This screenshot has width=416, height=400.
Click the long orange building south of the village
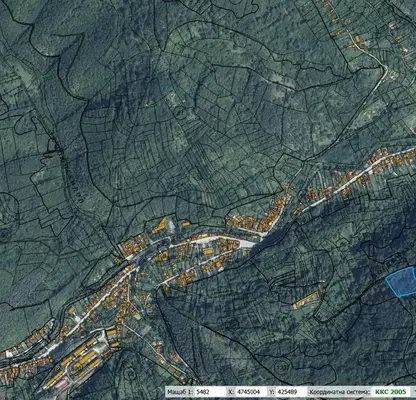[306, 299]
